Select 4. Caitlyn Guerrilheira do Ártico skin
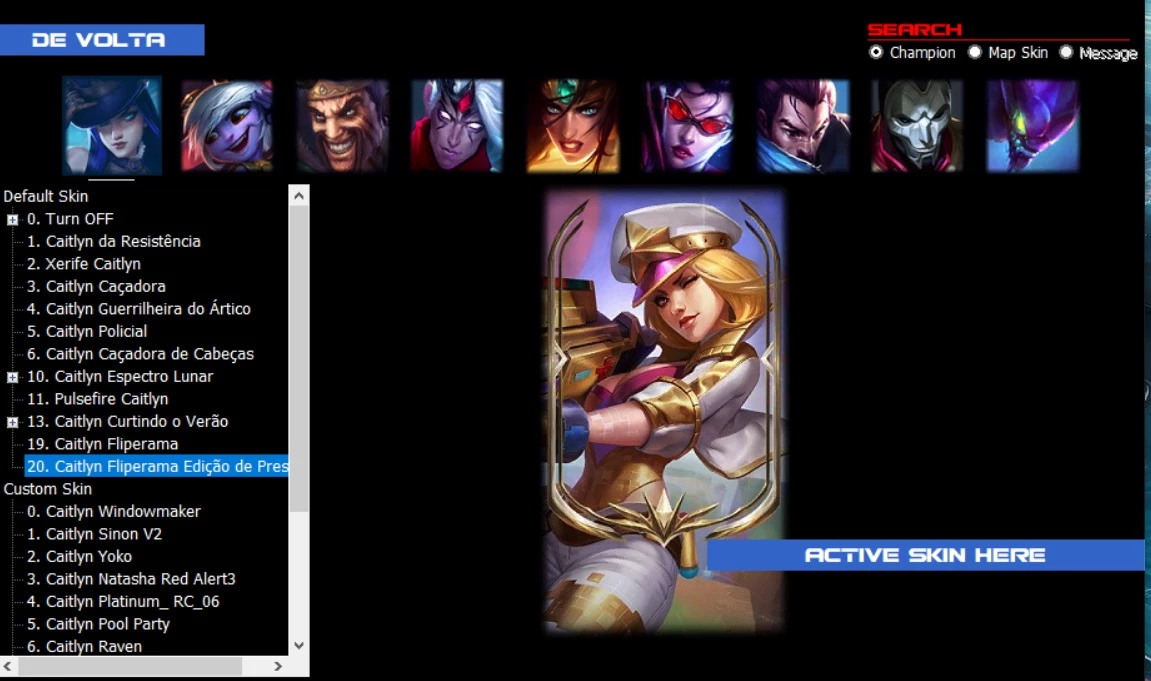1151x681 pixels. [139, 309]
